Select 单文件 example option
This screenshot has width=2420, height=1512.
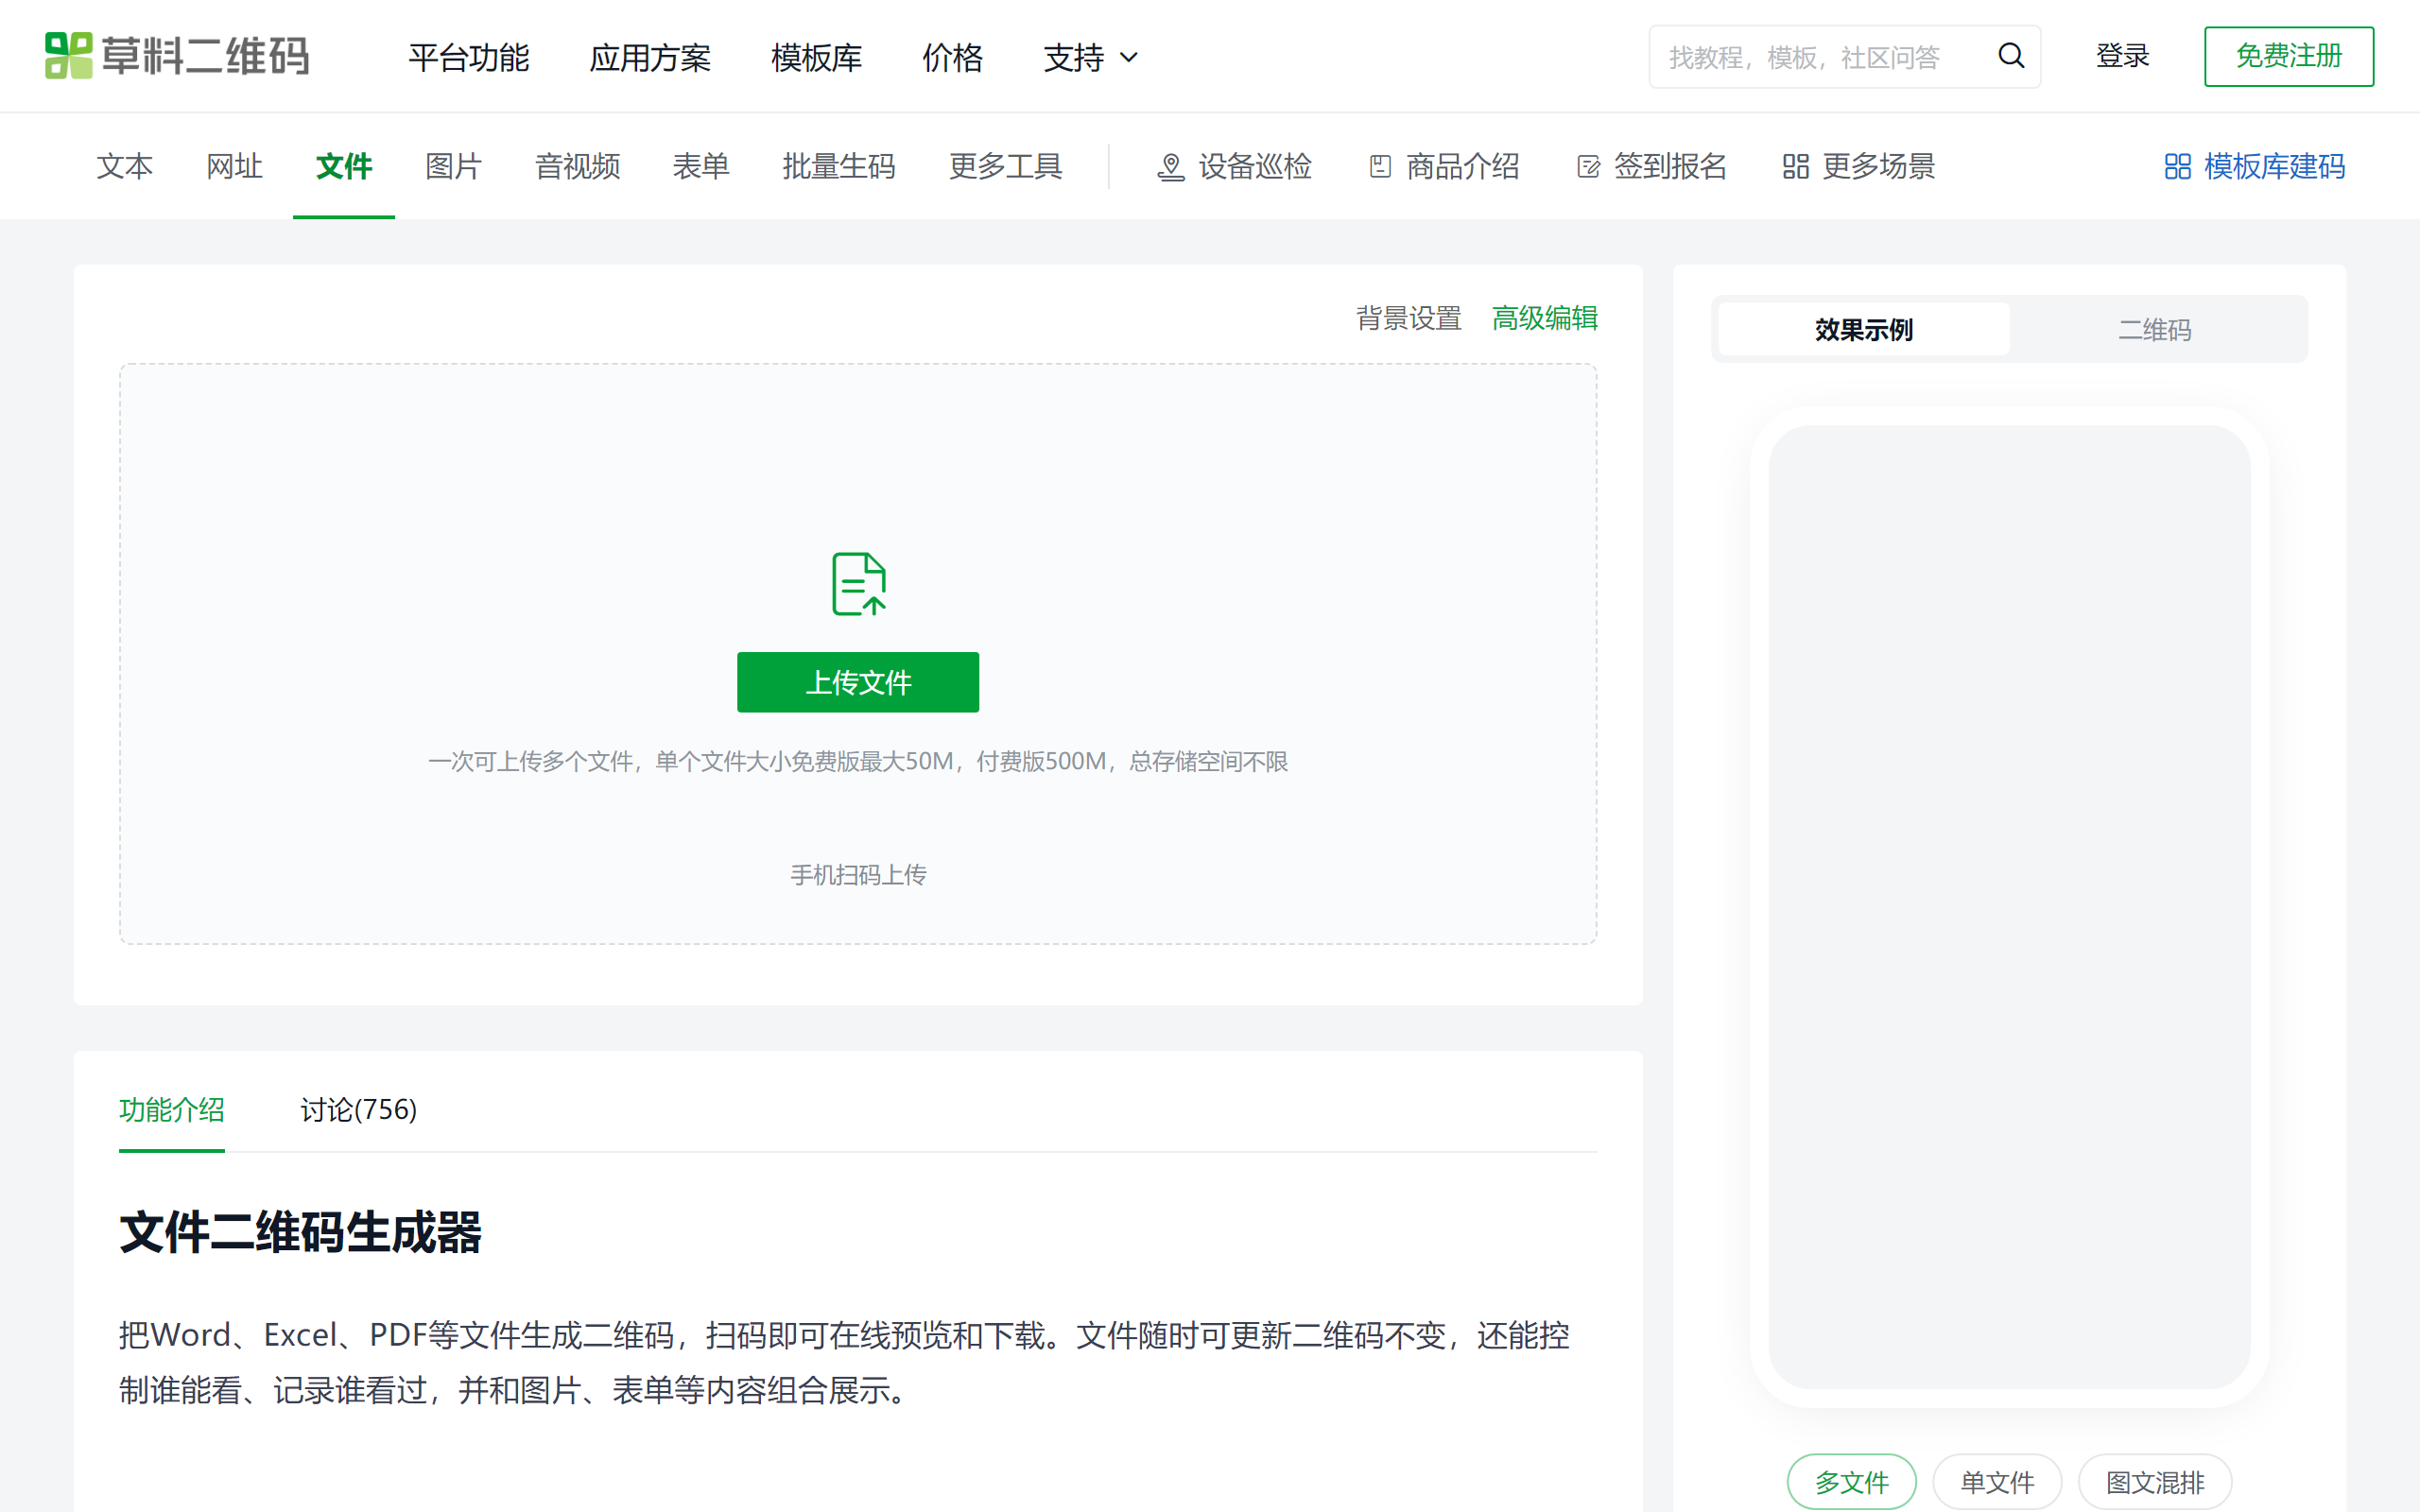click(1997, 1482)
